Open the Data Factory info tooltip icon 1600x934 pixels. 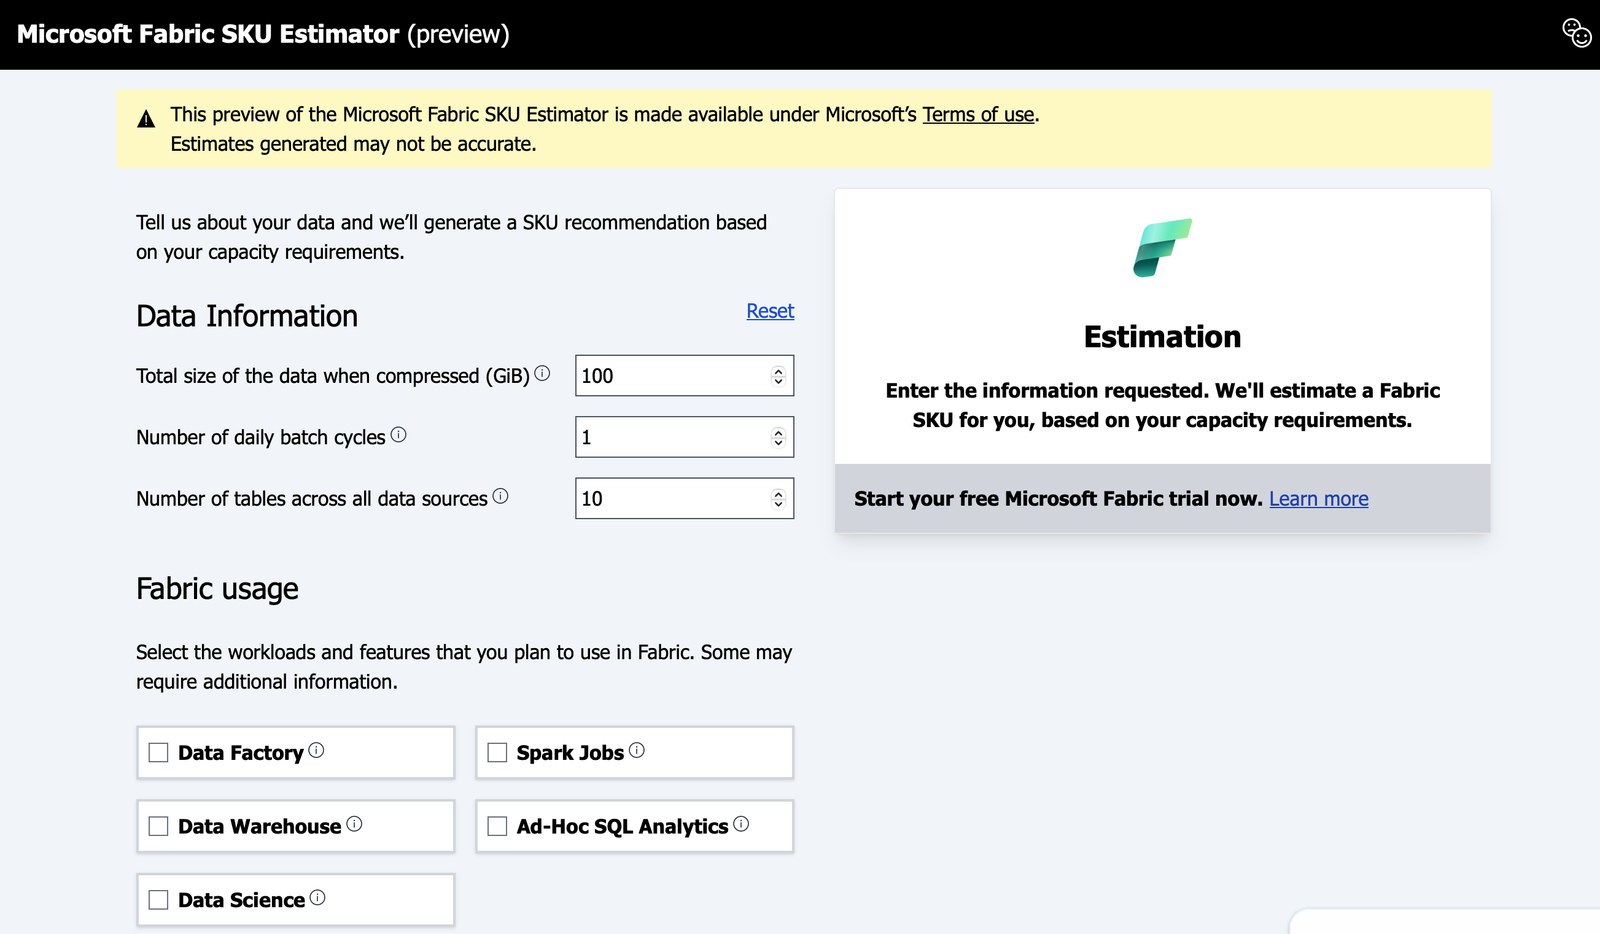point(316,750)
